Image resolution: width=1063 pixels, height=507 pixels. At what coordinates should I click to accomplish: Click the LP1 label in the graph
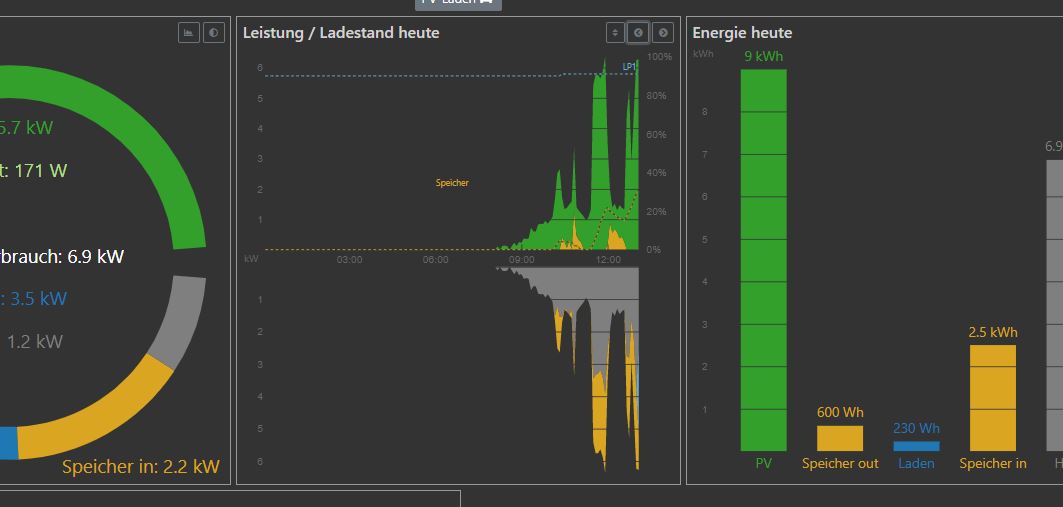click(x=628, y=66)
